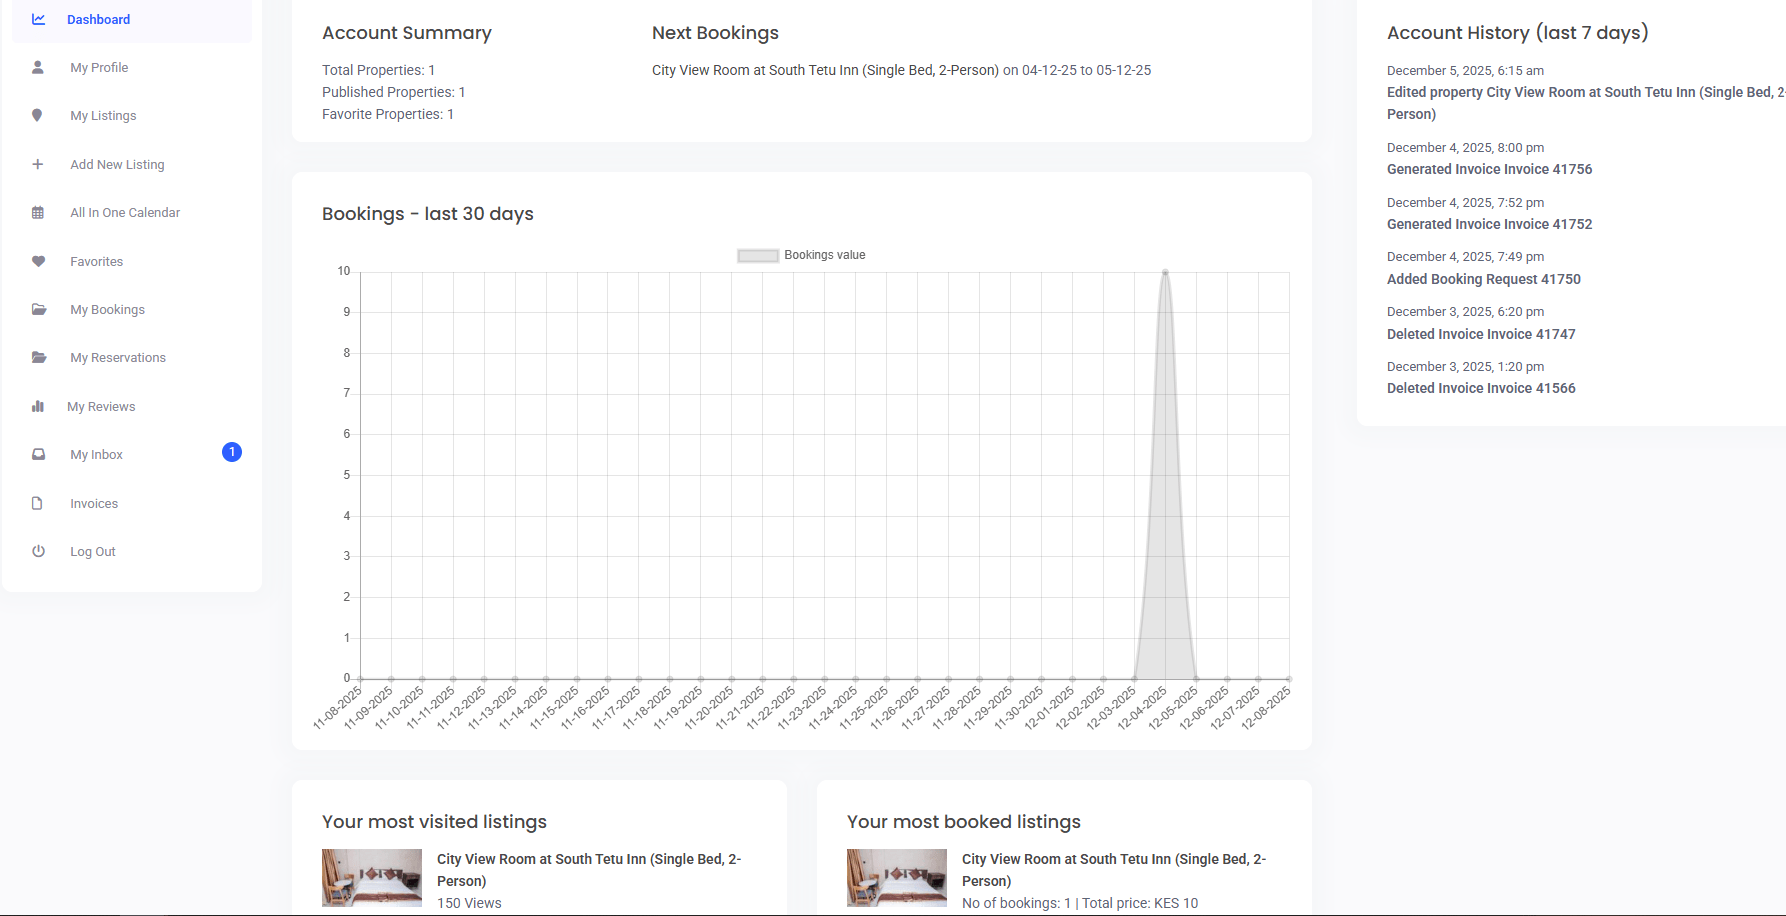Click the My Listings map pin icon
This screenshot has width=1786, height=916.
point(38,115)
